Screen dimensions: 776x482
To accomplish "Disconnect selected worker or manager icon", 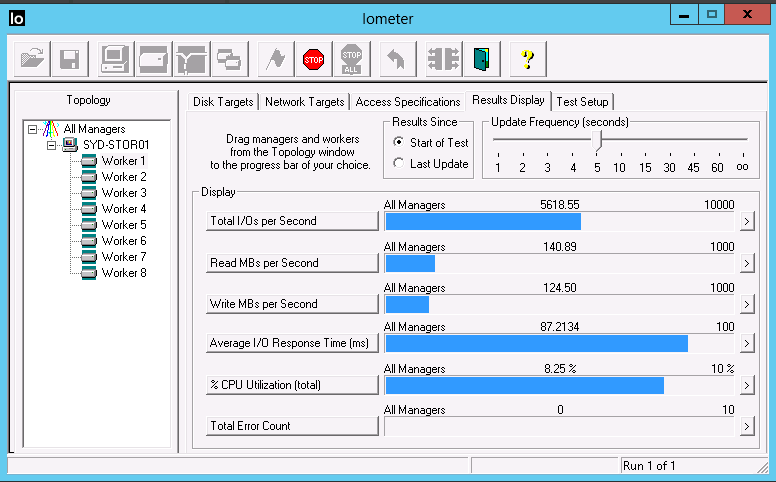I will click(x=444, y=59).
